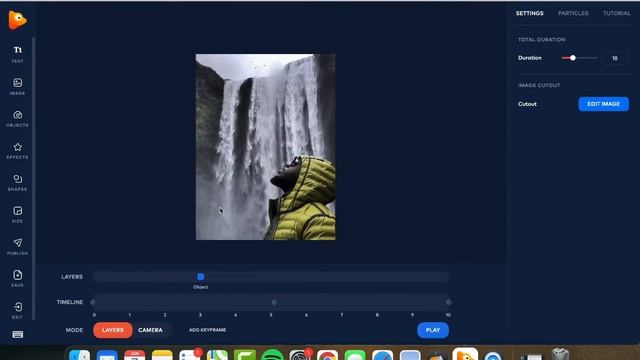Open Trash in the dock
This screenshot has width=640, height=360.
[x=560, y=354]
